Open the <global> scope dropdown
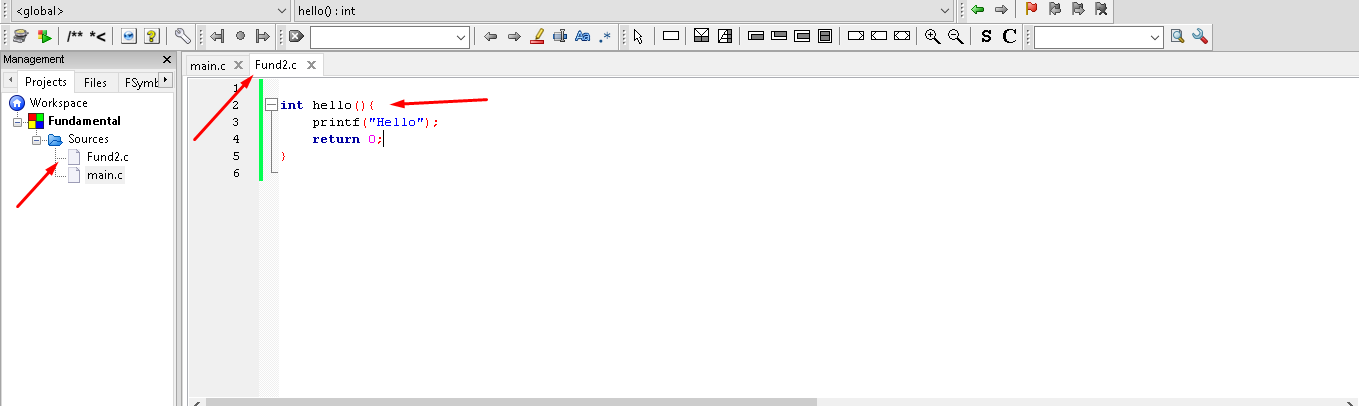1359x406 pixels. click(x=148, y=10)
